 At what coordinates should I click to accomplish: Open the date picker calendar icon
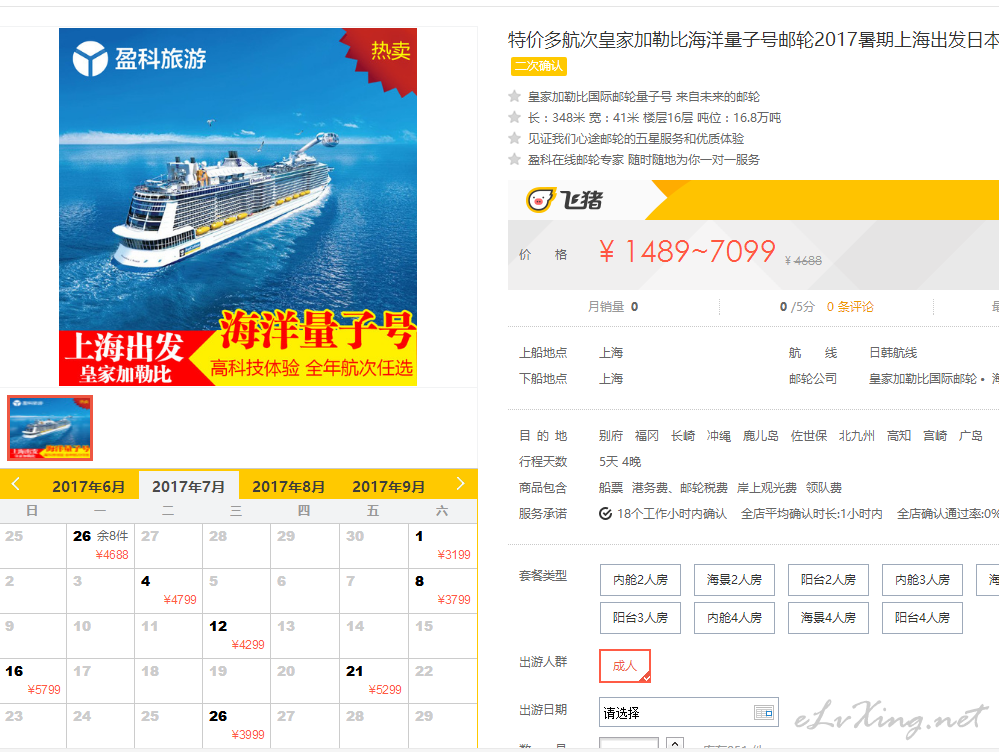763,712
